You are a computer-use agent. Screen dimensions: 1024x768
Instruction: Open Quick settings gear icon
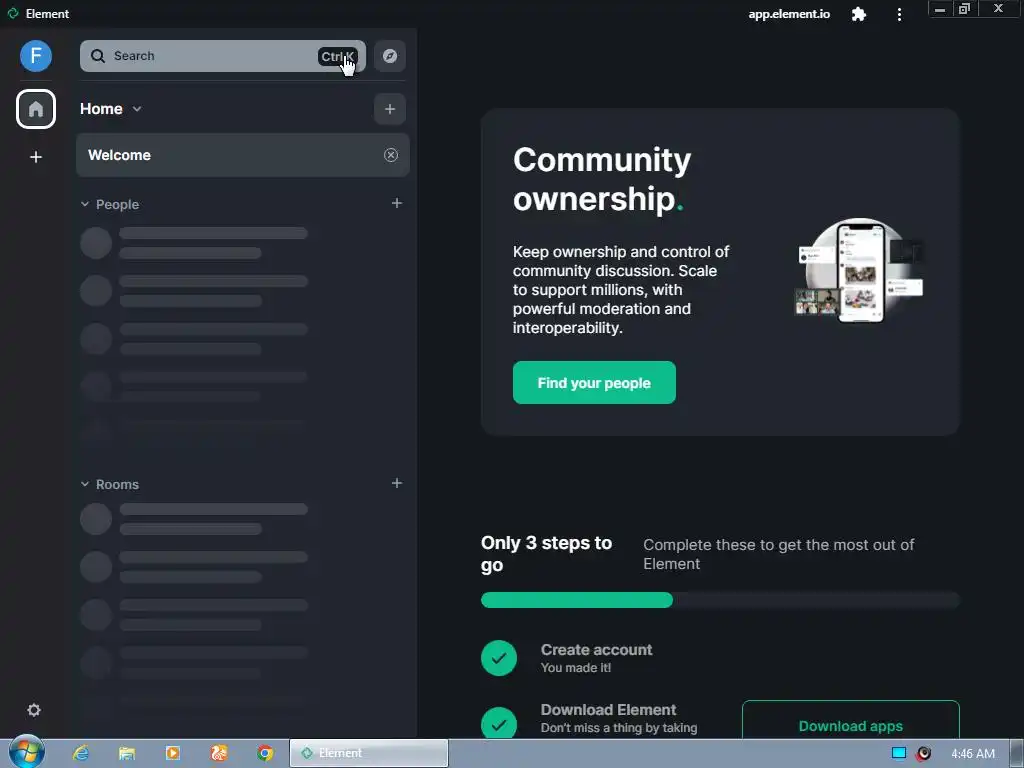tap(34, 710)
